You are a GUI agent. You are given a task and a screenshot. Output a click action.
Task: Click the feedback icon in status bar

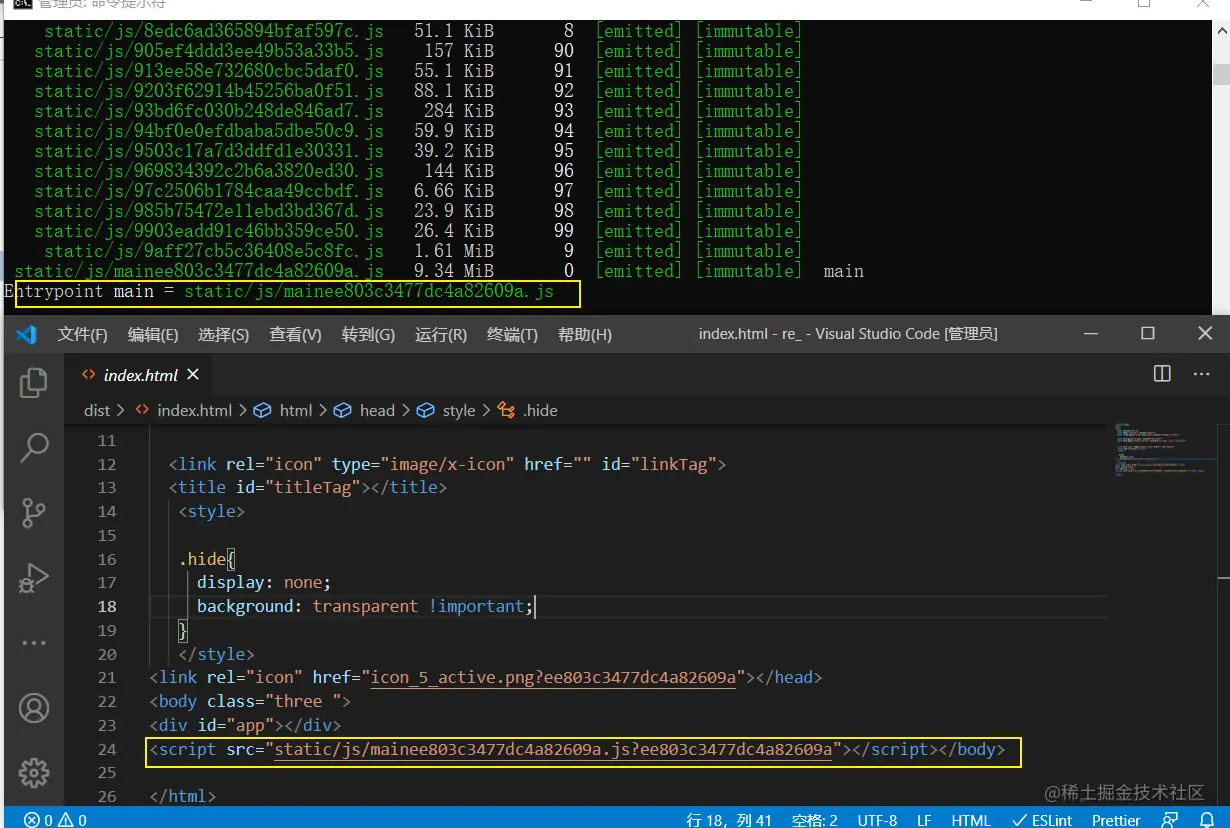click(x=1168, y=819)
